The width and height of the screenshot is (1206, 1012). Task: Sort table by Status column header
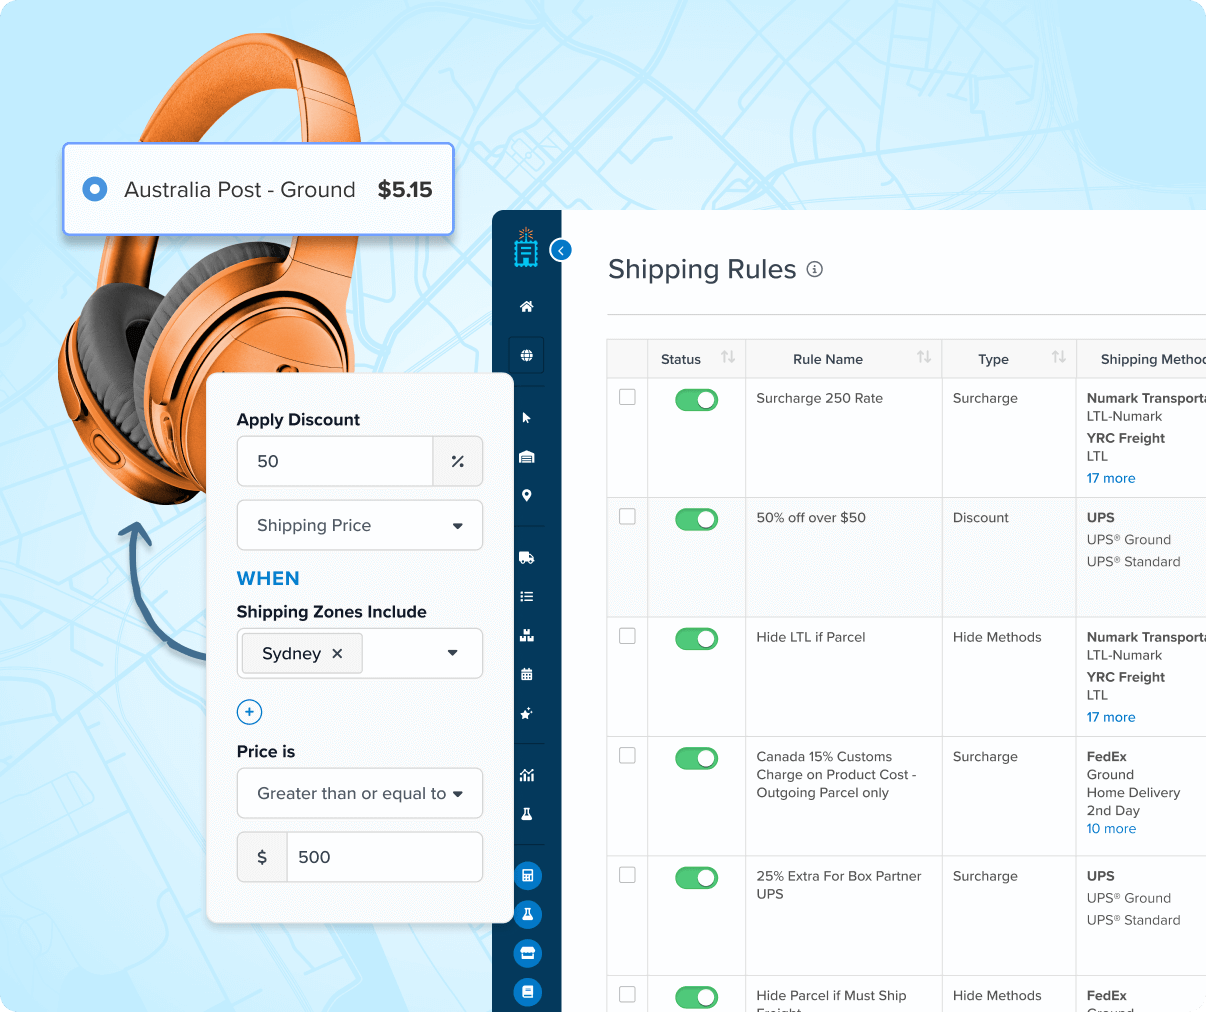pos(727,357)
